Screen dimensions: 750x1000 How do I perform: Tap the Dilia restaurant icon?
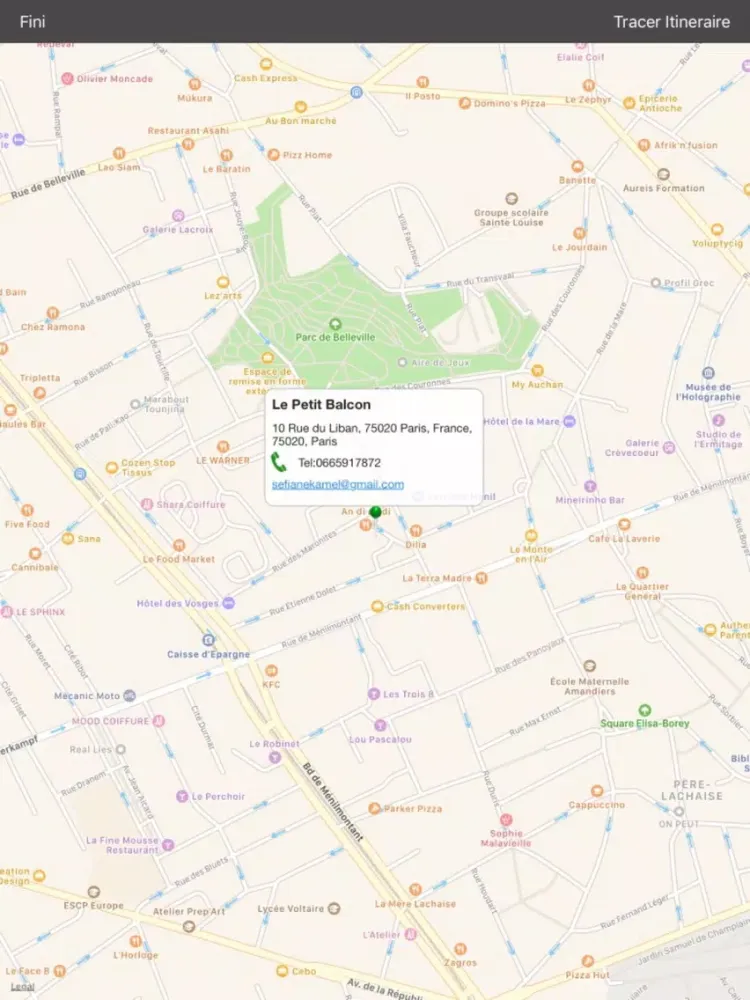pyautogui.click(x=416, y=531)
